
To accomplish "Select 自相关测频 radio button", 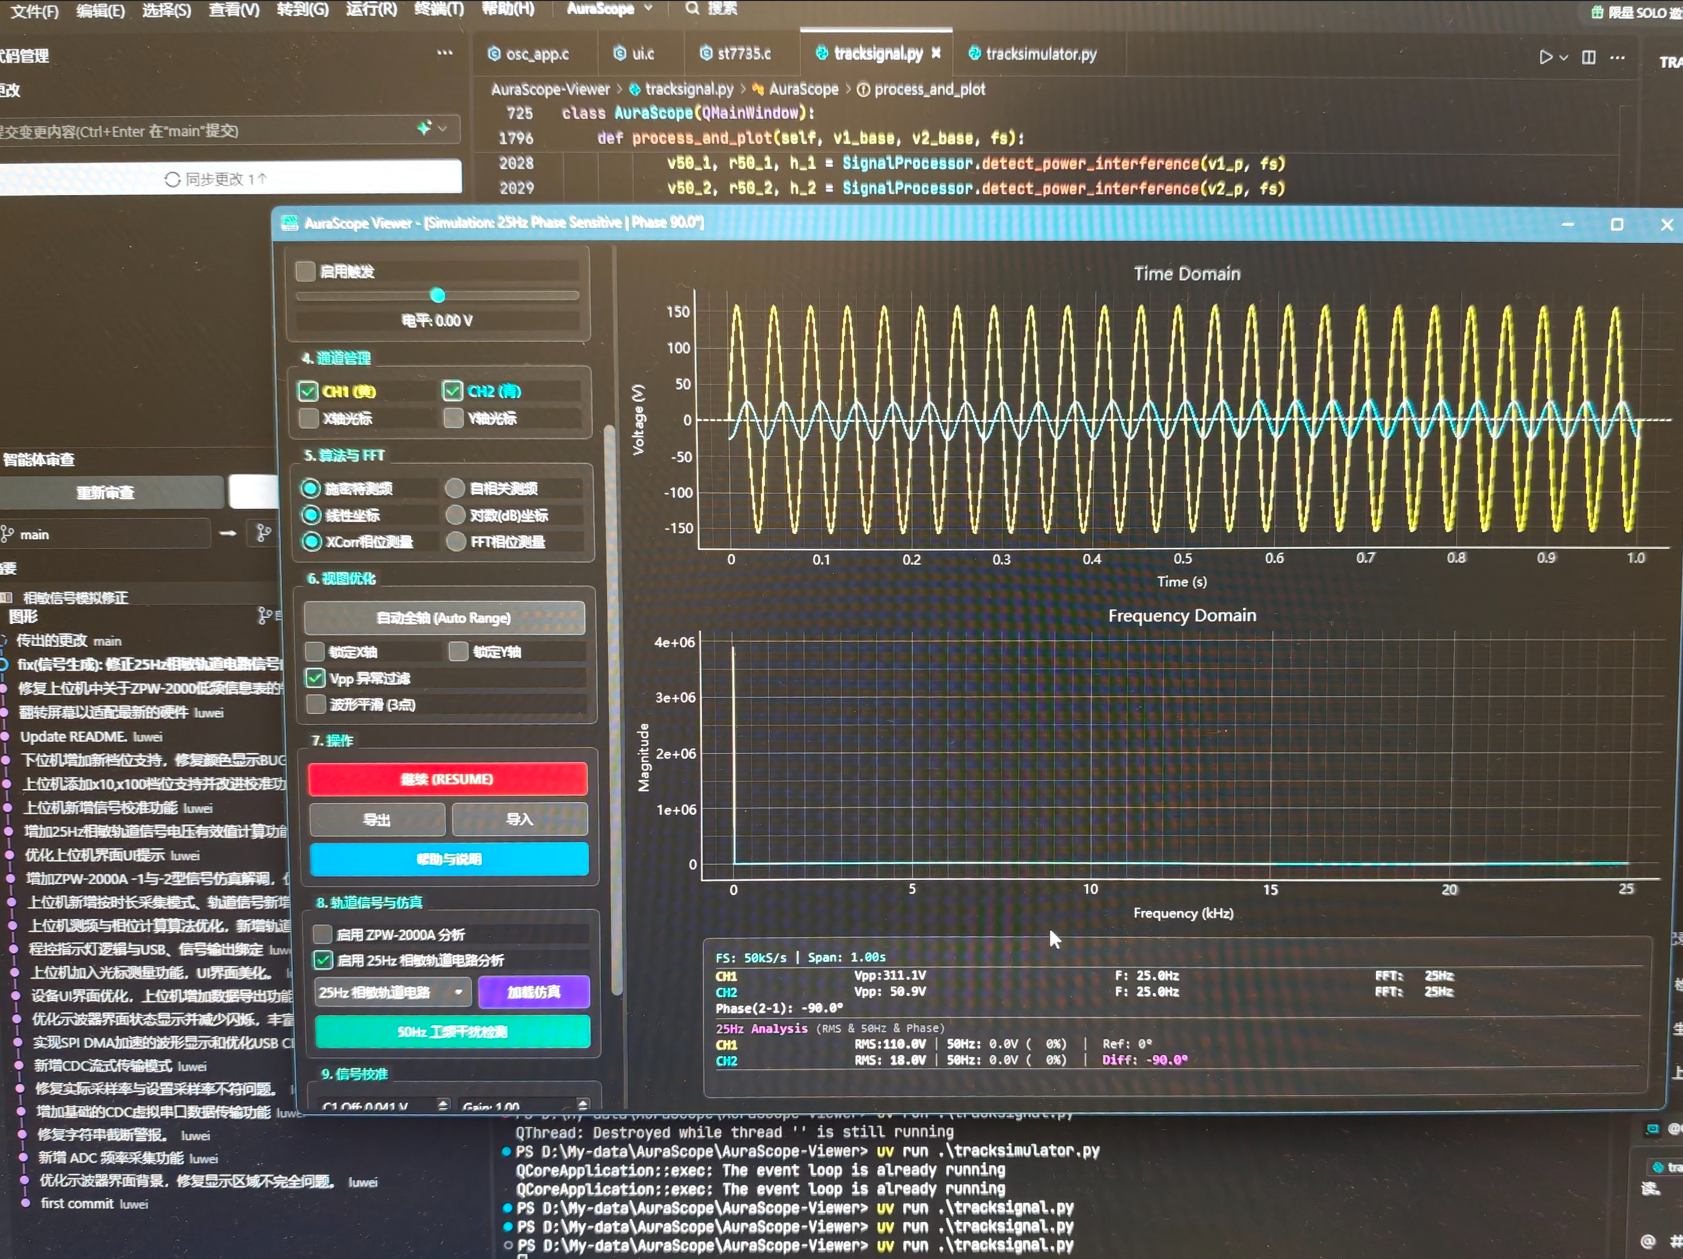I will (x=455, y=488).
